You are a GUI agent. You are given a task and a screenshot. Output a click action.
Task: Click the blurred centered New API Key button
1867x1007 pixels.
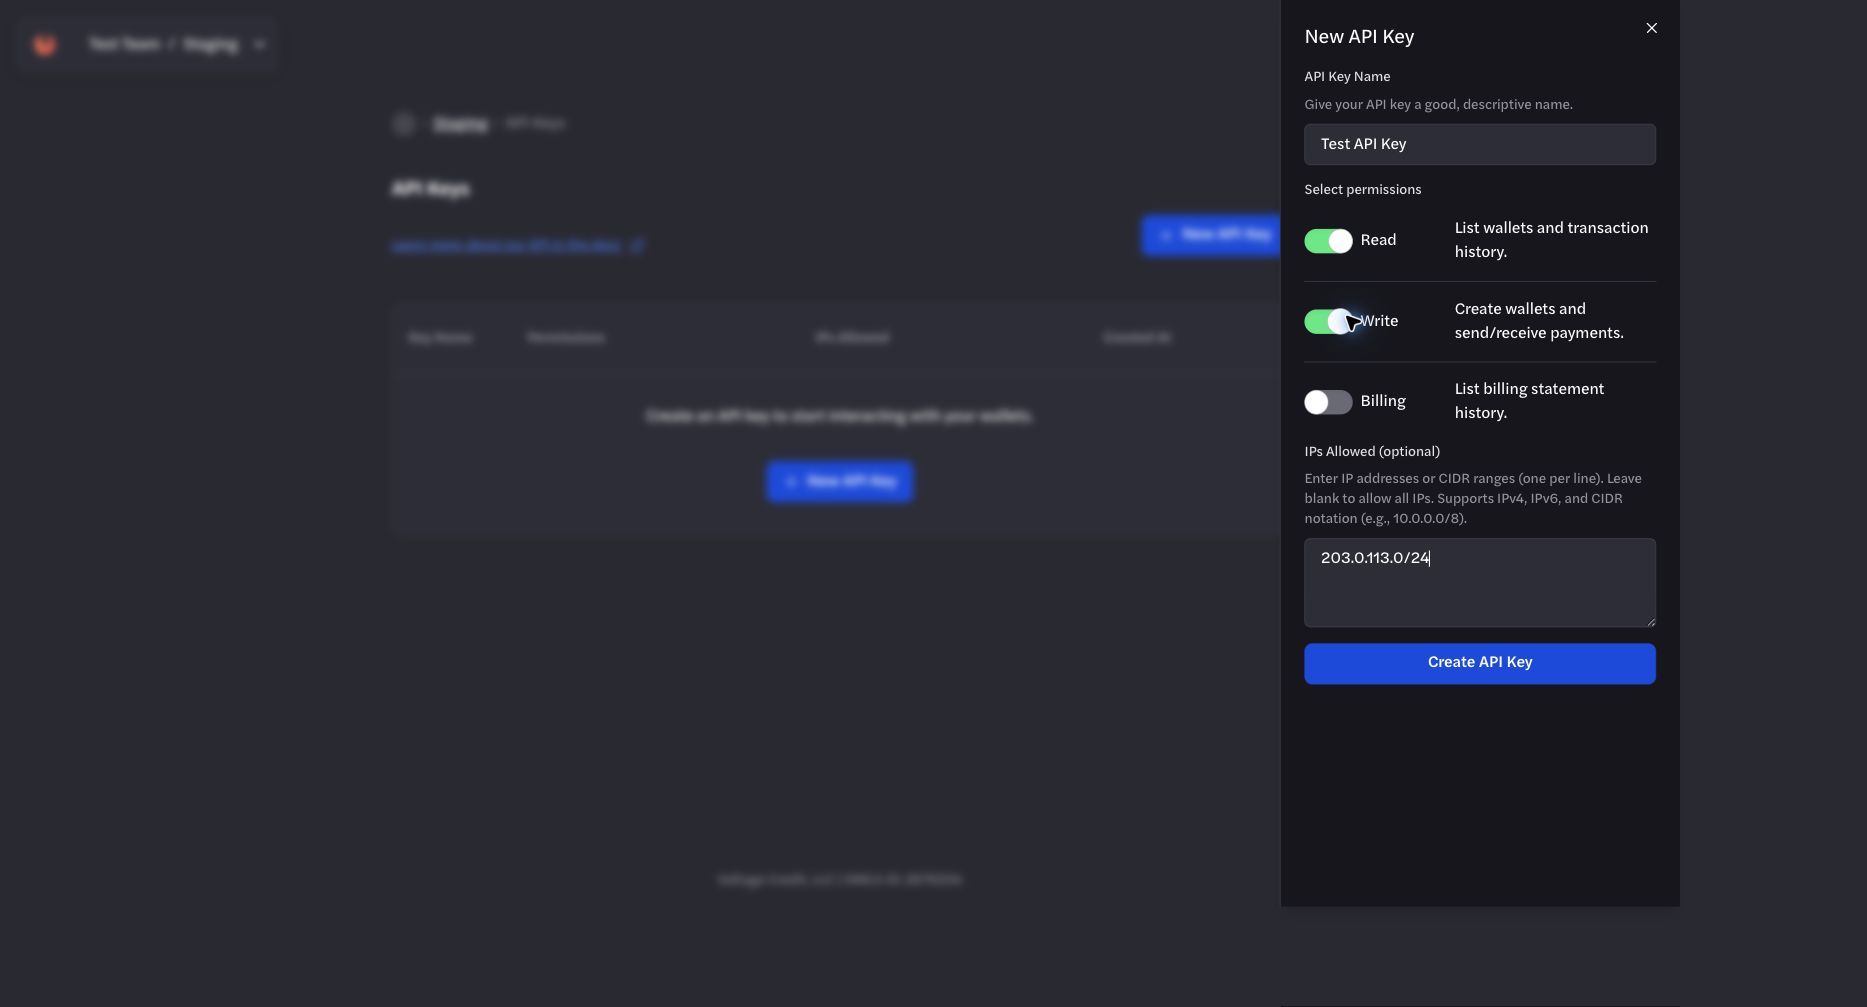tap(840, 481)
